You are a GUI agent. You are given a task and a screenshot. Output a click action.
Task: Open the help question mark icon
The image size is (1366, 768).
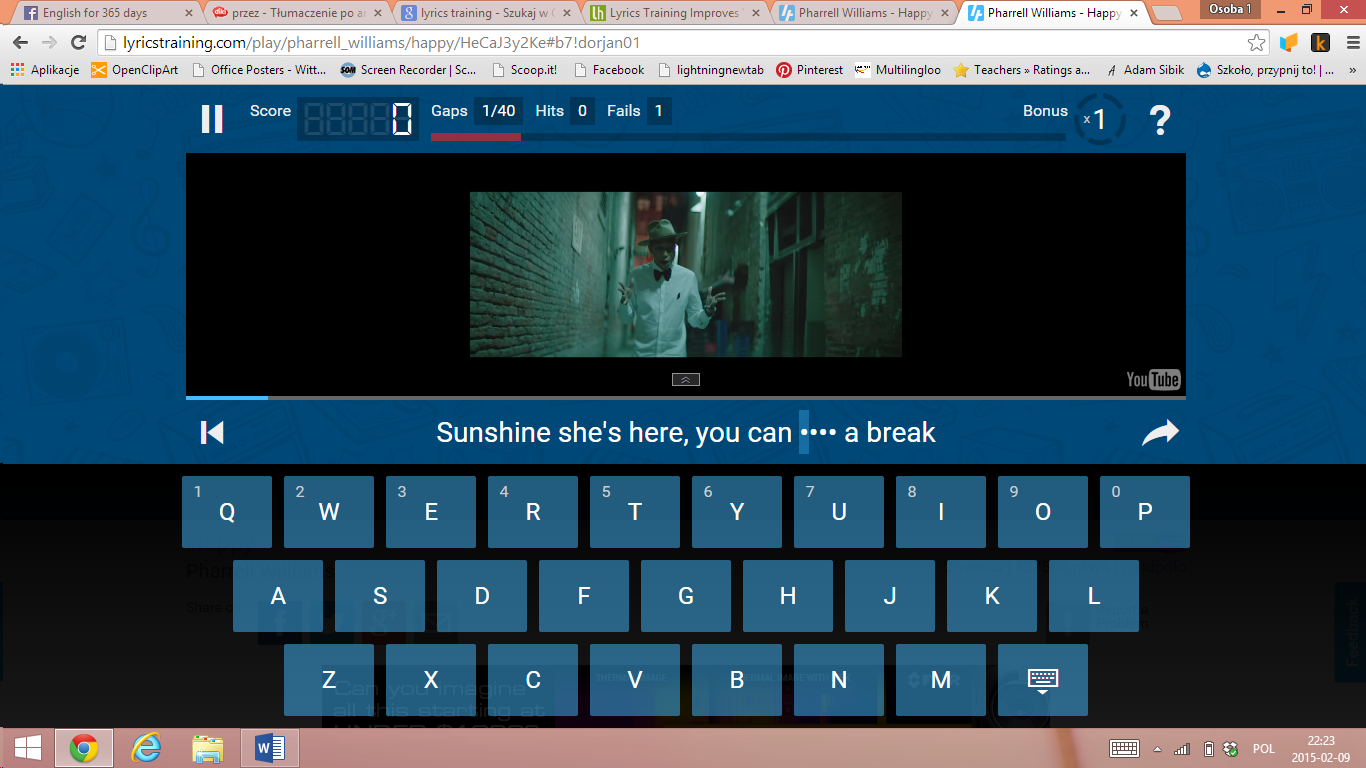(1159, 120)
